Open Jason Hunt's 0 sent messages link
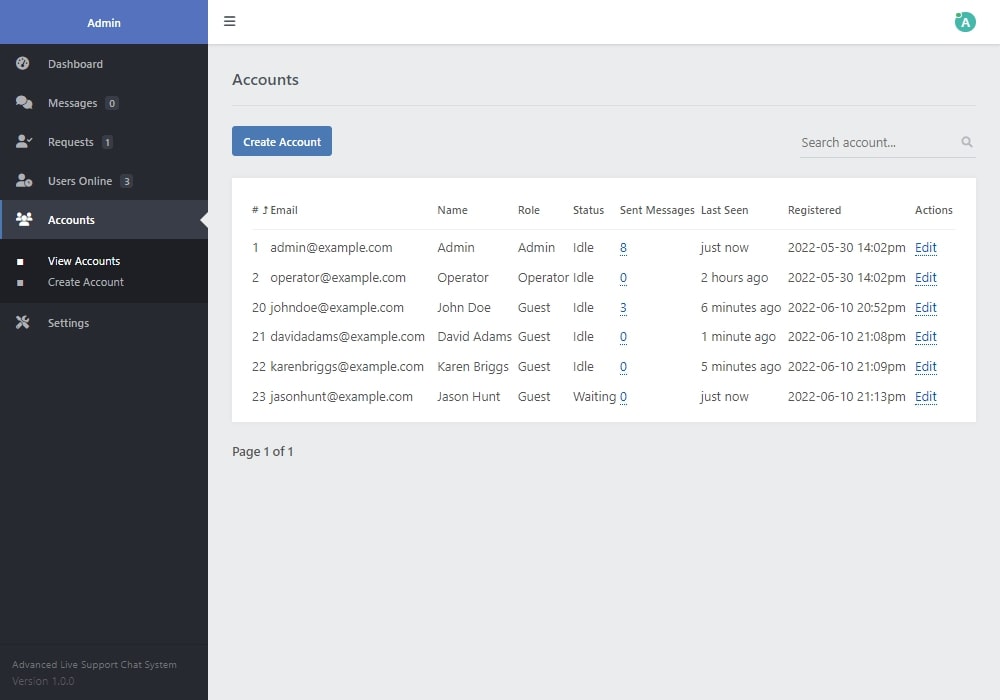 623,396
